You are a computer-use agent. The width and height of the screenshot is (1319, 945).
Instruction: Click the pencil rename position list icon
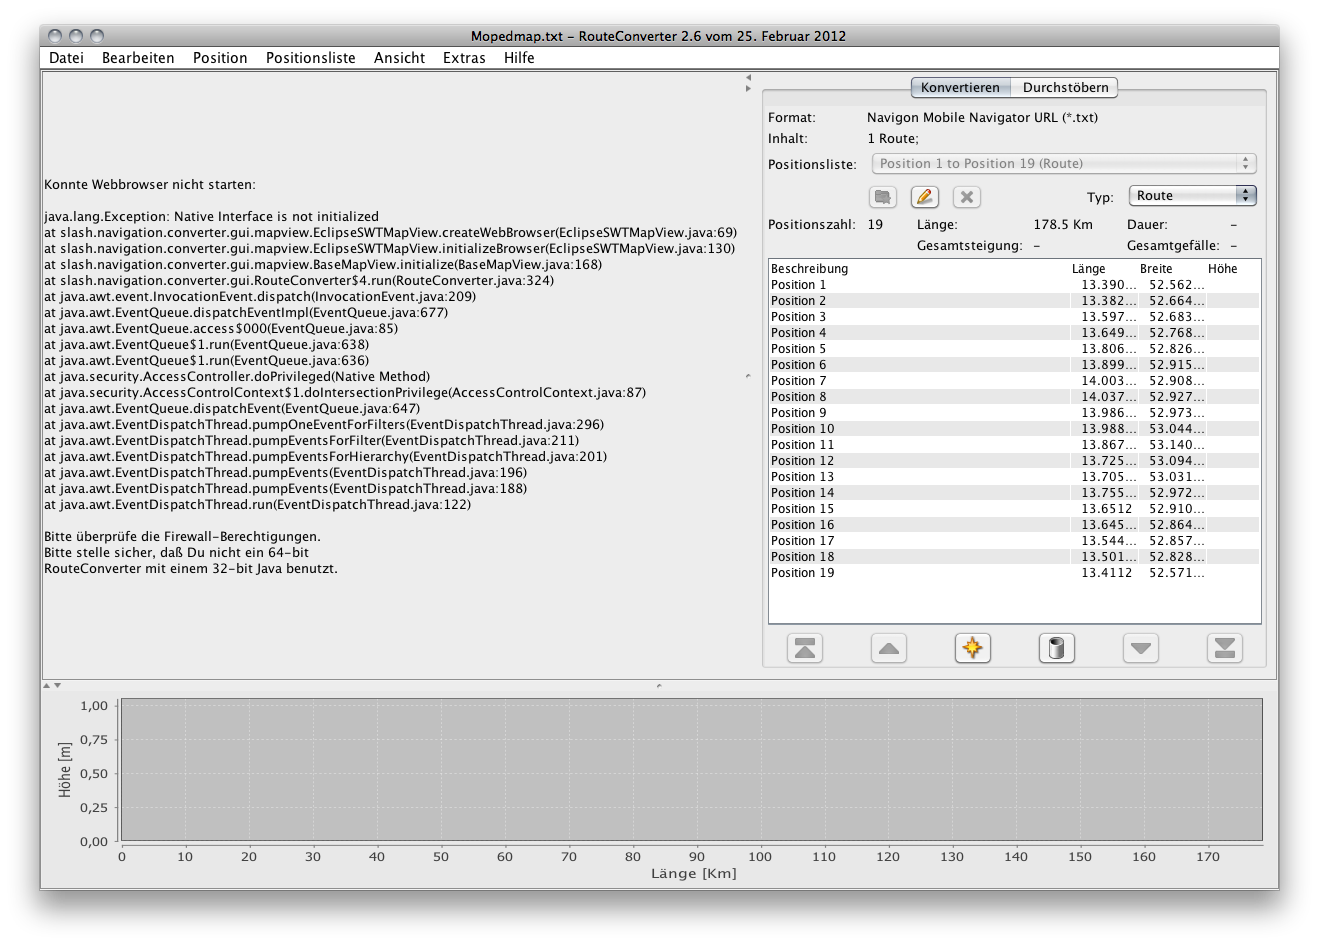pos(925,197)
